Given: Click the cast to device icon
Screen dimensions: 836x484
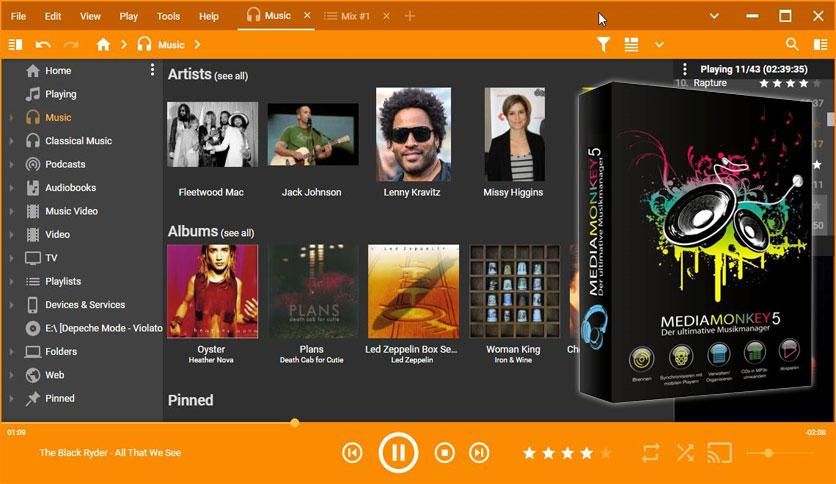Looking at the screenshot, I should 719,453.
